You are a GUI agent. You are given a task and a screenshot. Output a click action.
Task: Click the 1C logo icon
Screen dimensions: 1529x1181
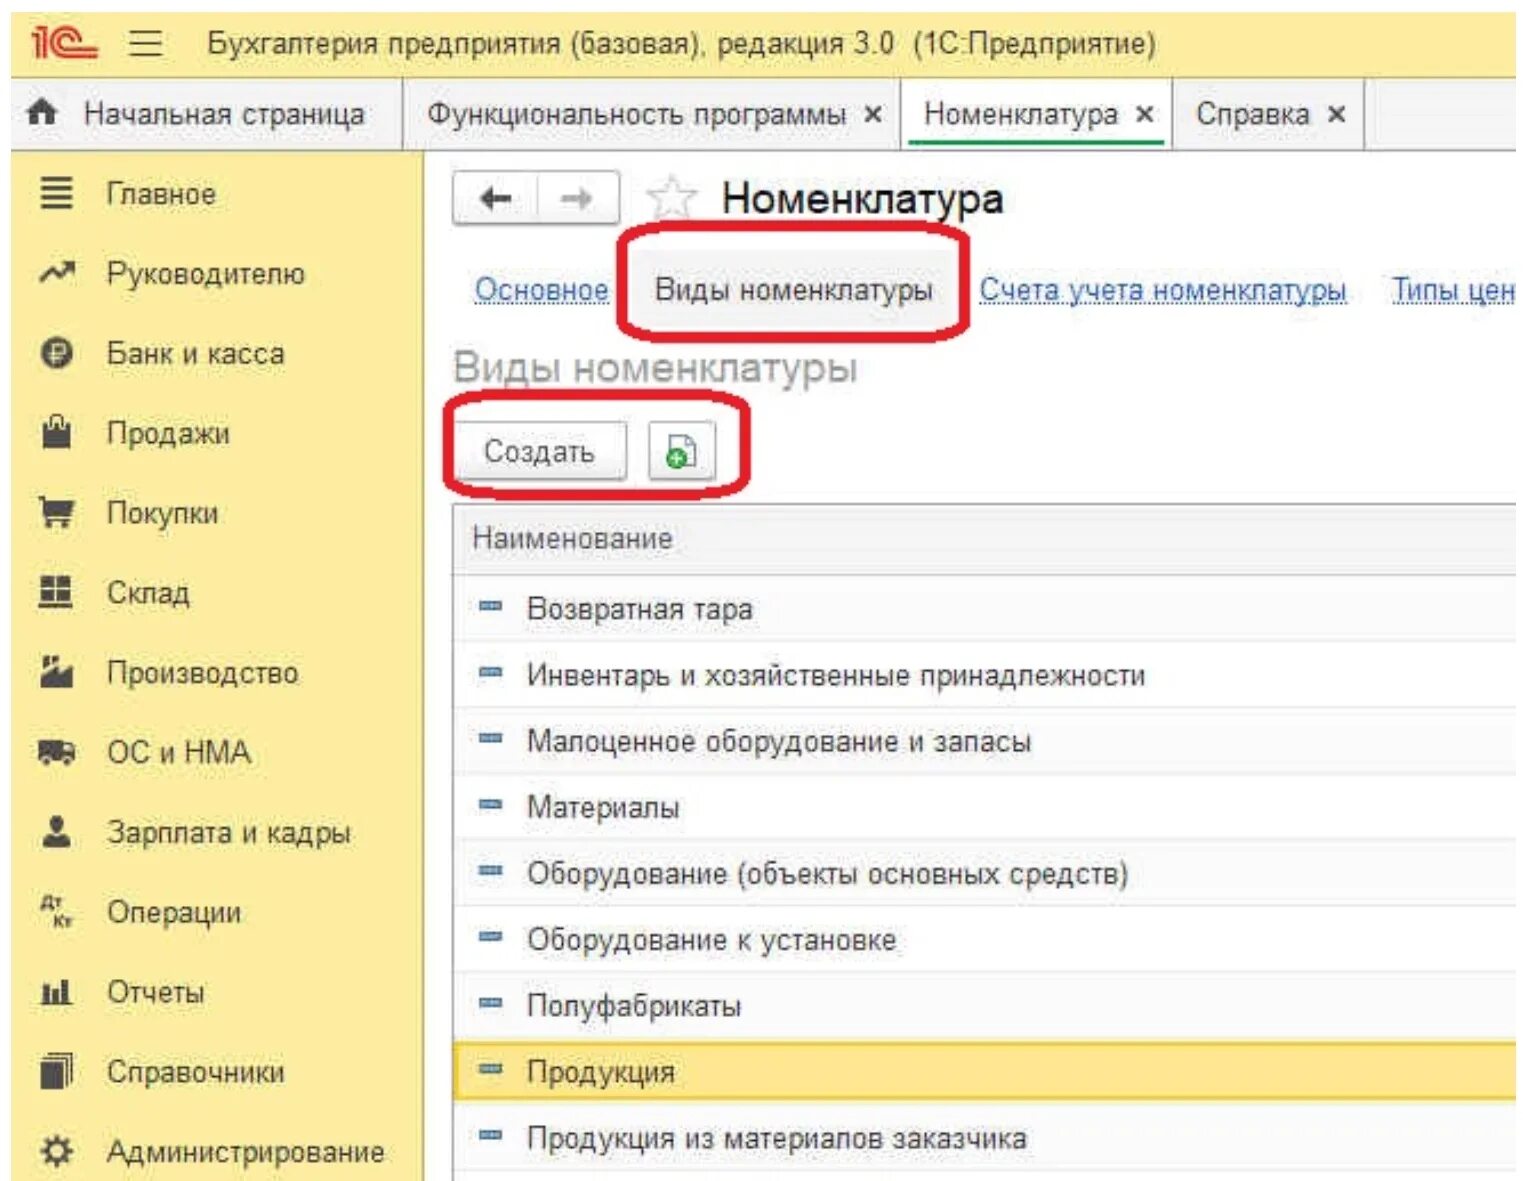[x=64, y=43]
